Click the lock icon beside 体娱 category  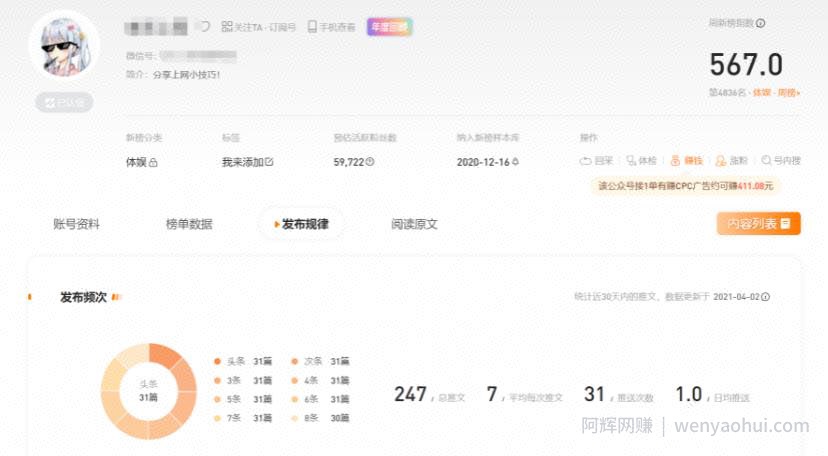click(153, 163)
